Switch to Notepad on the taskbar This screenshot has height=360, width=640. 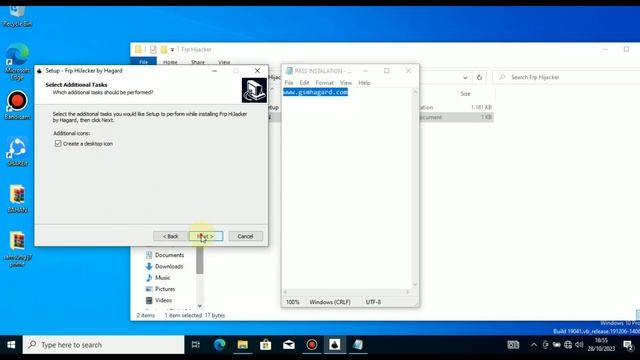[358, 345]
